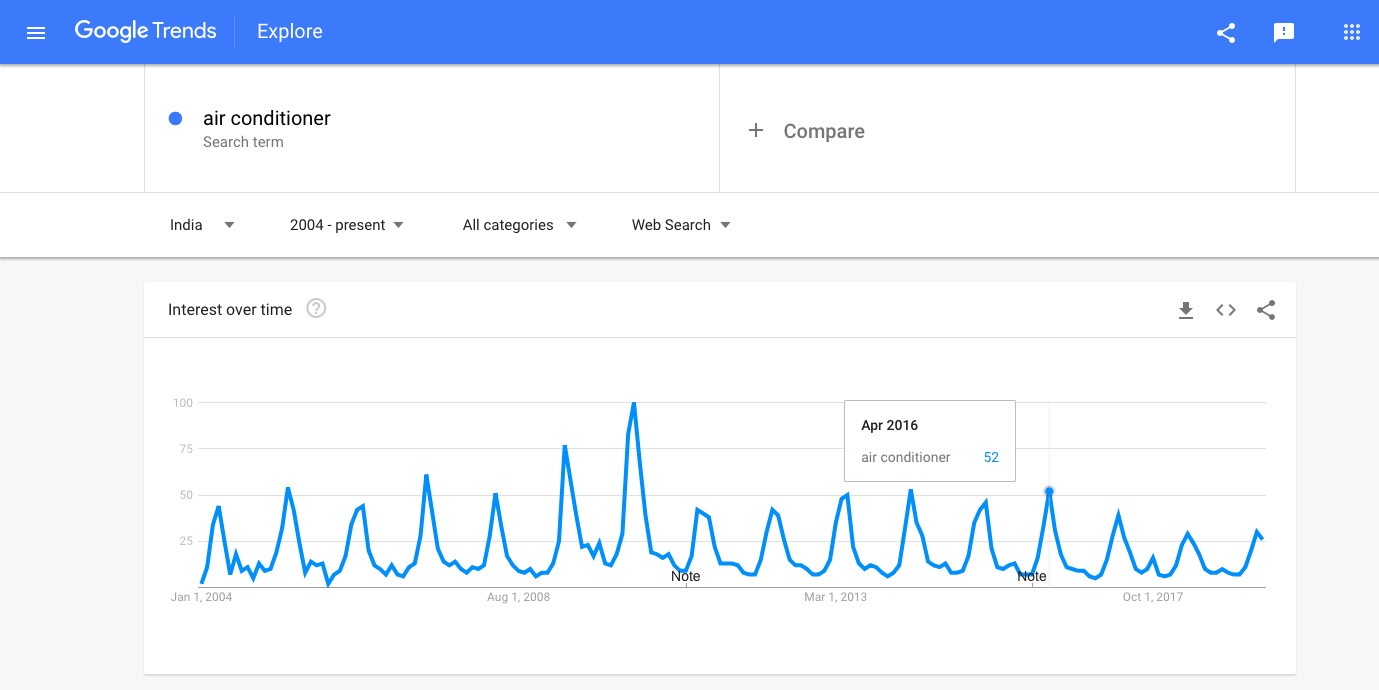Switch to the Explore section

tap(289, 31)
